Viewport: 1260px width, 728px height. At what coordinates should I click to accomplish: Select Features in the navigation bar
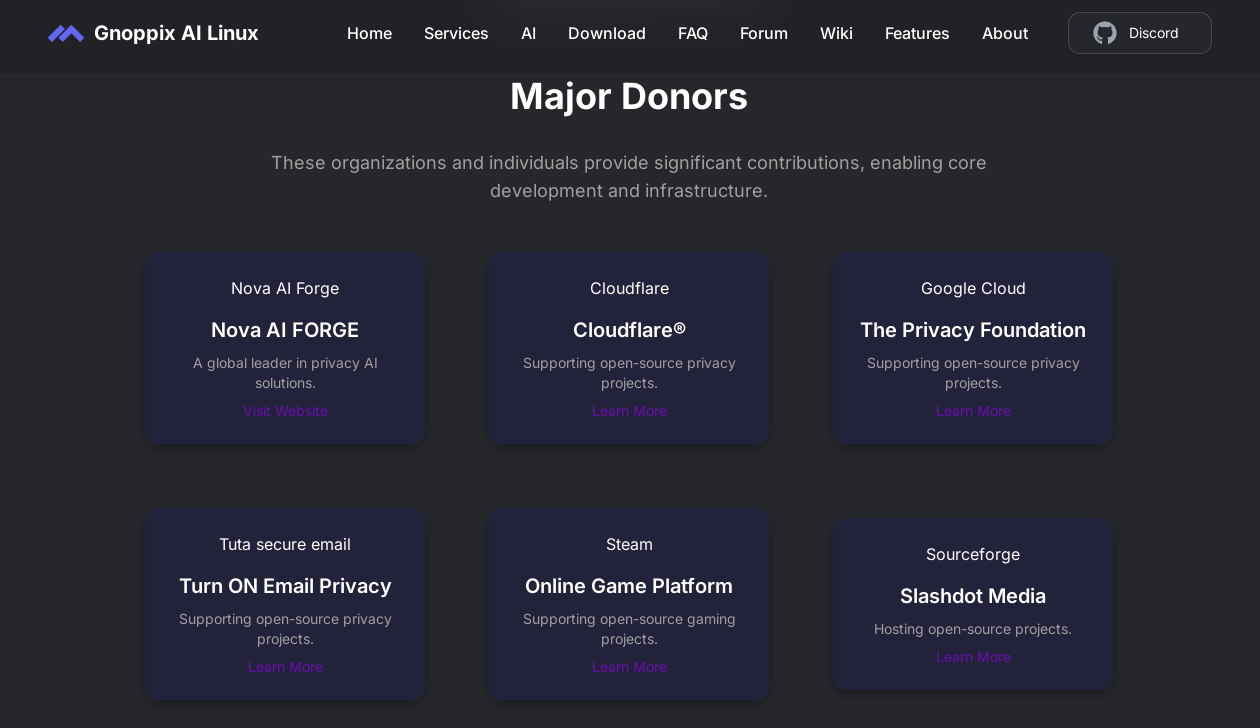coord(916,33)
